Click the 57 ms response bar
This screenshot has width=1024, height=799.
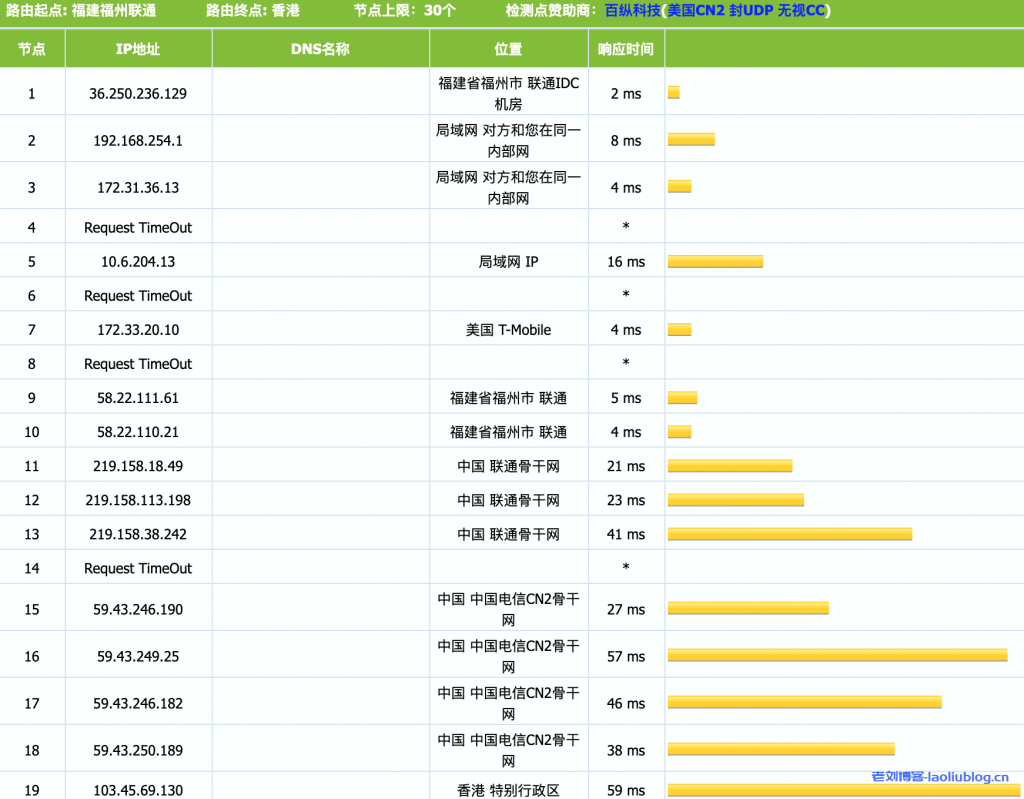click(x=837, y=656)
